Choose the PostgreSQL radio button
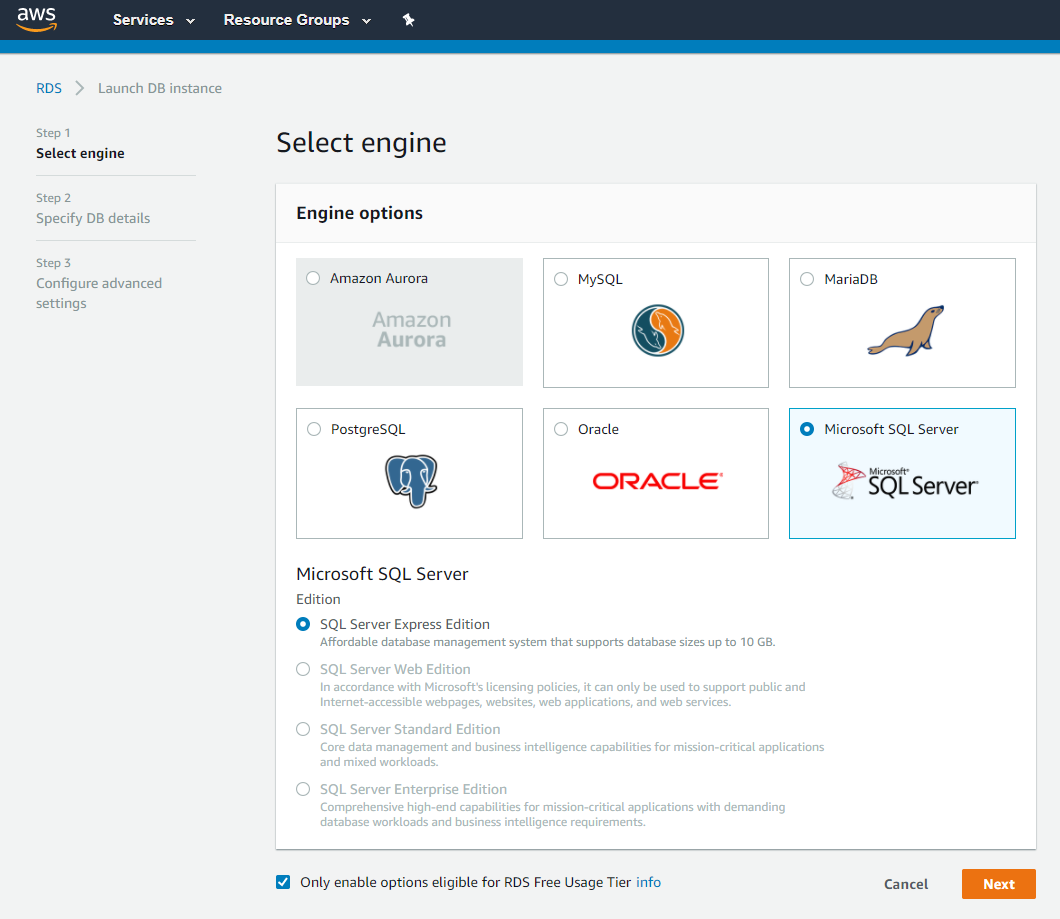The height and width of the screenshot is (919, 1060). (314, 429)
